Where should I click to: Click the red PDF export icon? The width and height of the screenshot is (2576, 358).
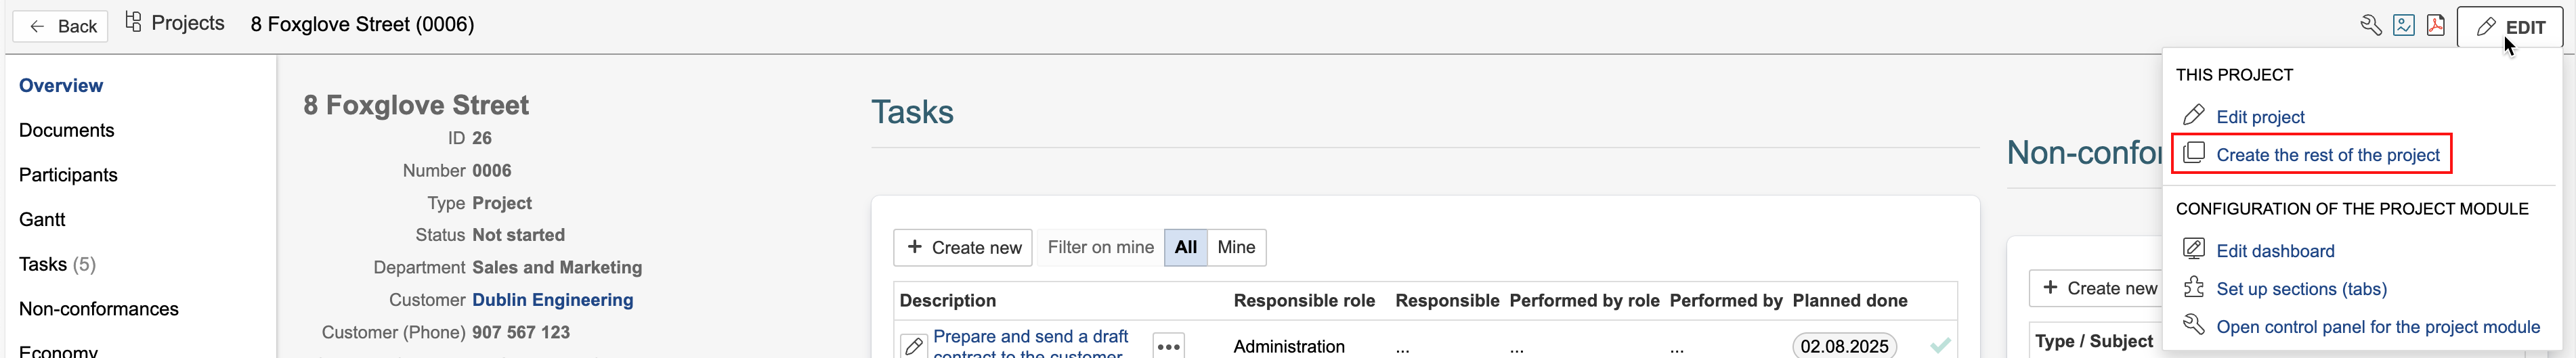2436,26
